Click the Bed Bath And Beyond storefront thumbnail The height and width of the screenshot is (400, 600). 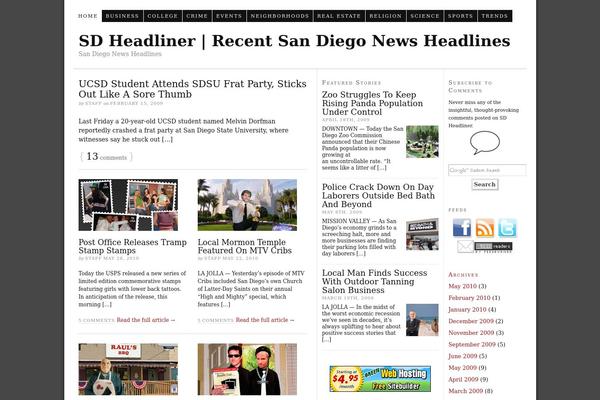click(x=422, y=234)
